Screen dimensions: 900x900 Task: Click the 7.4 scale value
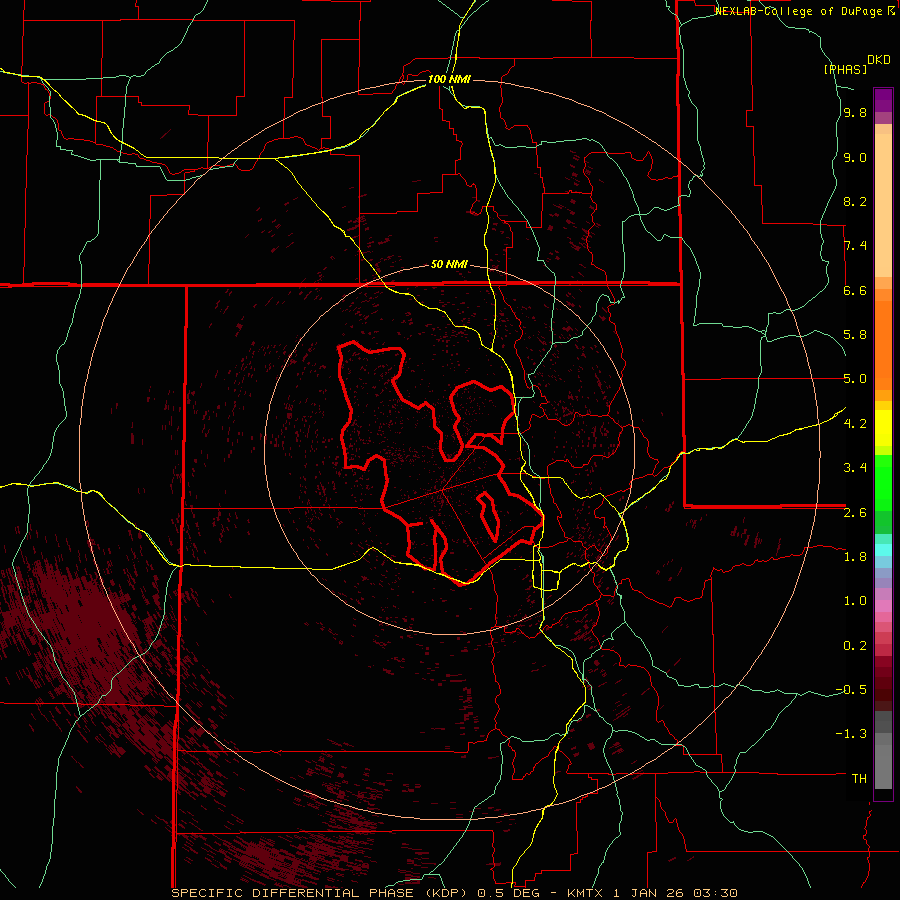(x=855, y=246)
